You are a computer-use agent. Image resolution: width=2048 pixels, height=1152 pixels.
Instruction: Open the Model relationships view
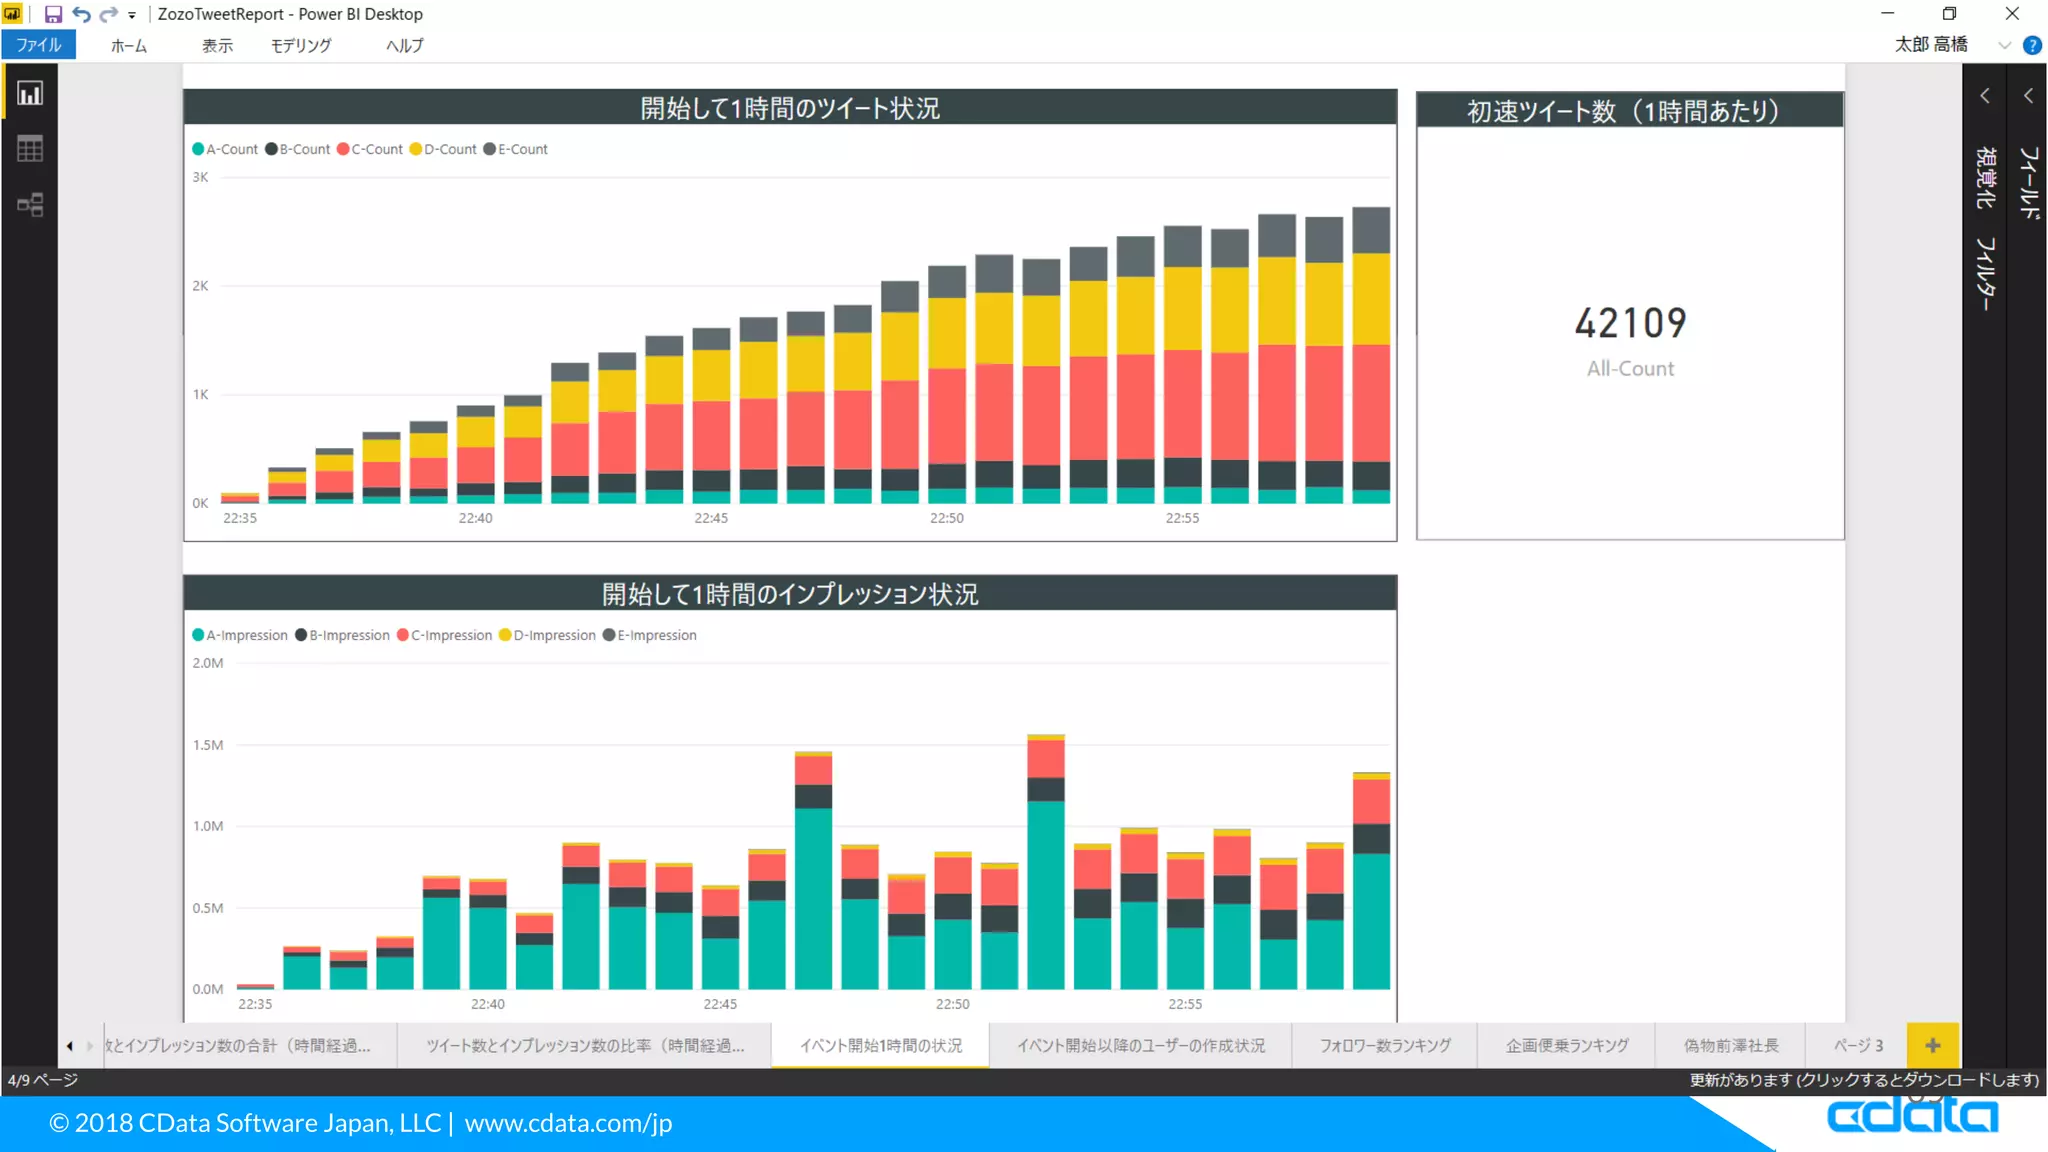point(30,205)
